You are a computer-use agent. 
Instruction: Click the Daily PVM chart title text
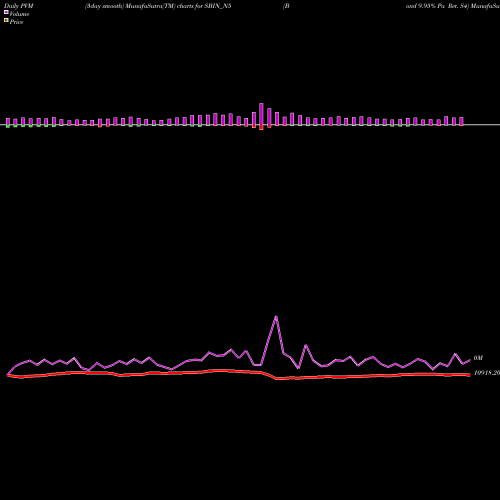click(19, 6)
